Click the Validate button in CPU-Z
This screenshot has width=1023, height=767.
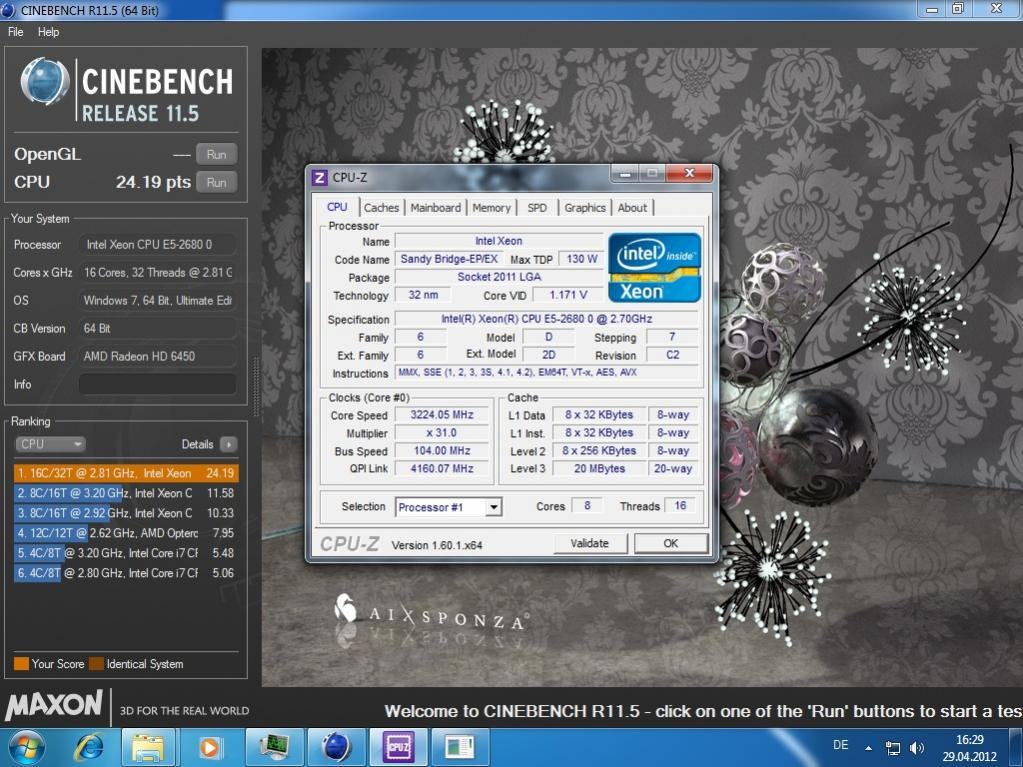tap(590, 543)
